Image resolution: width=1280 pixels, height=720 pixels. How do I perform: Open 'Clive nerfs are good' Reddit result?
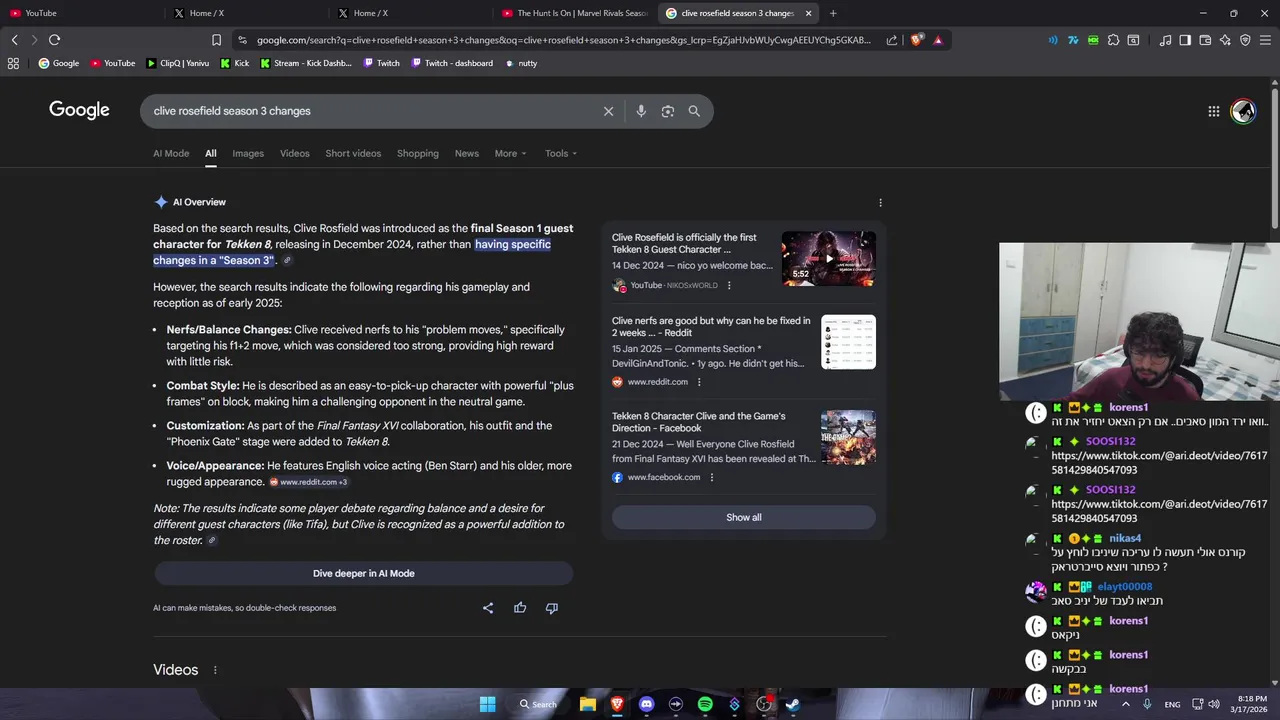tap(711, 327)
